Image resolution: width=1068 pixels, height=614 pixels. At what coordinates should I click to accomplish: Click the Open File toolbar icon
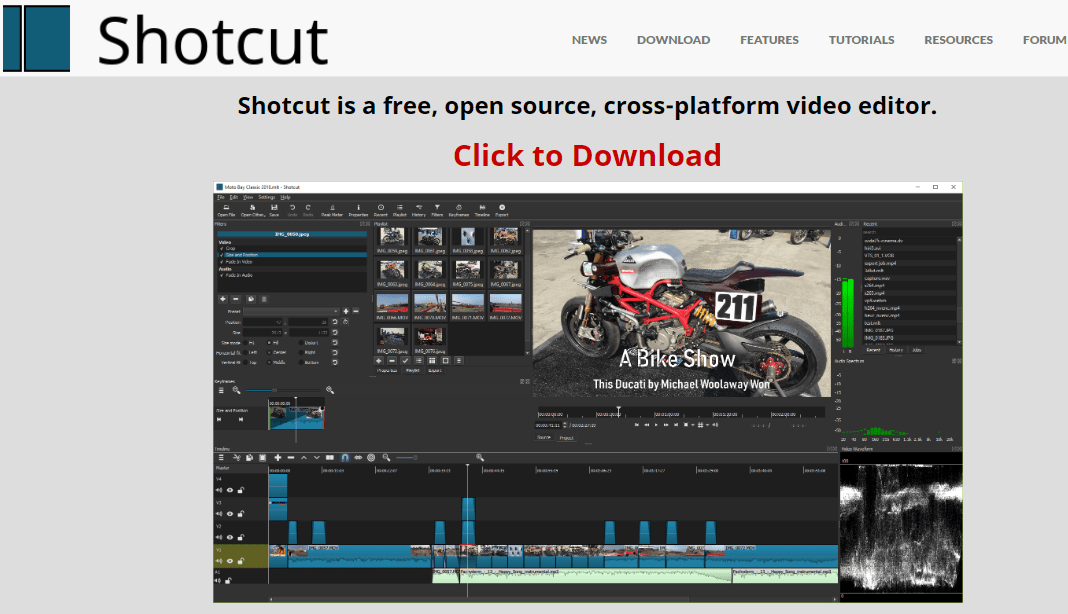(x=226, y=210)
